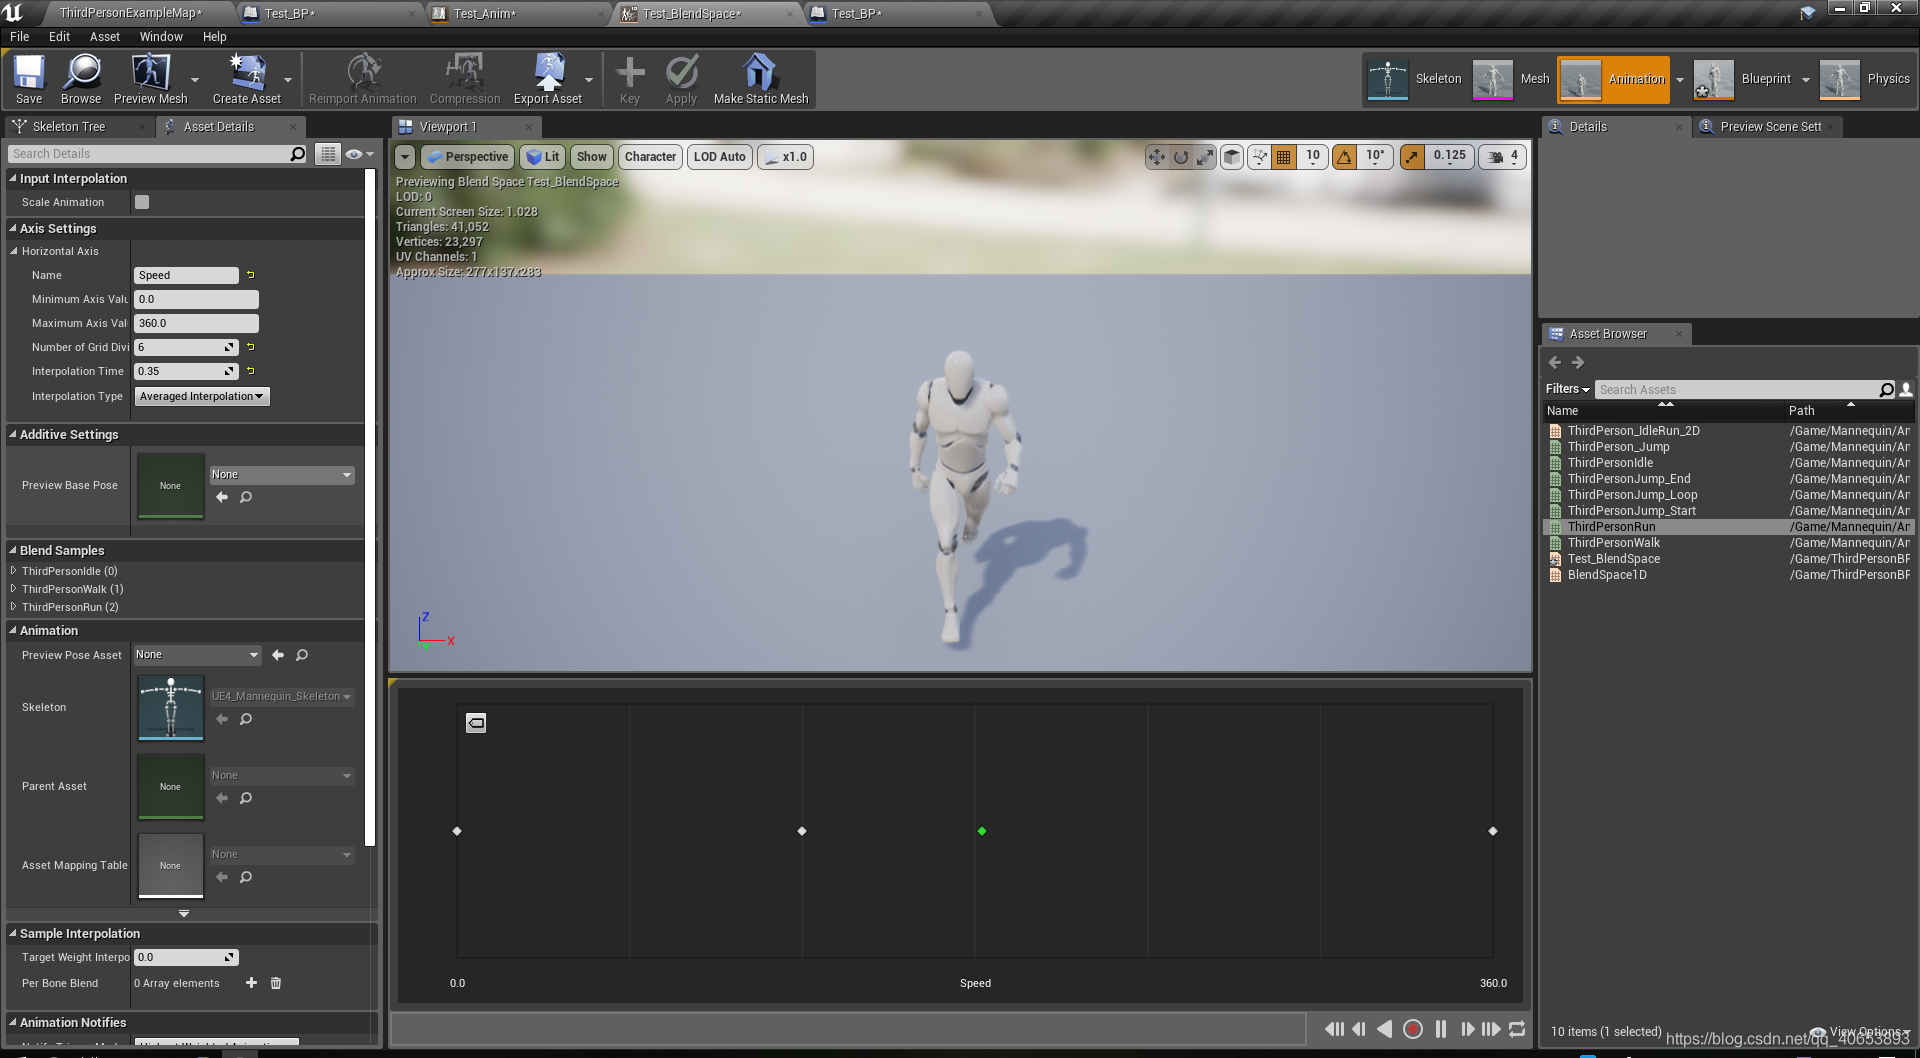Delete Per Bone Blend array elements

click(276, 983)
